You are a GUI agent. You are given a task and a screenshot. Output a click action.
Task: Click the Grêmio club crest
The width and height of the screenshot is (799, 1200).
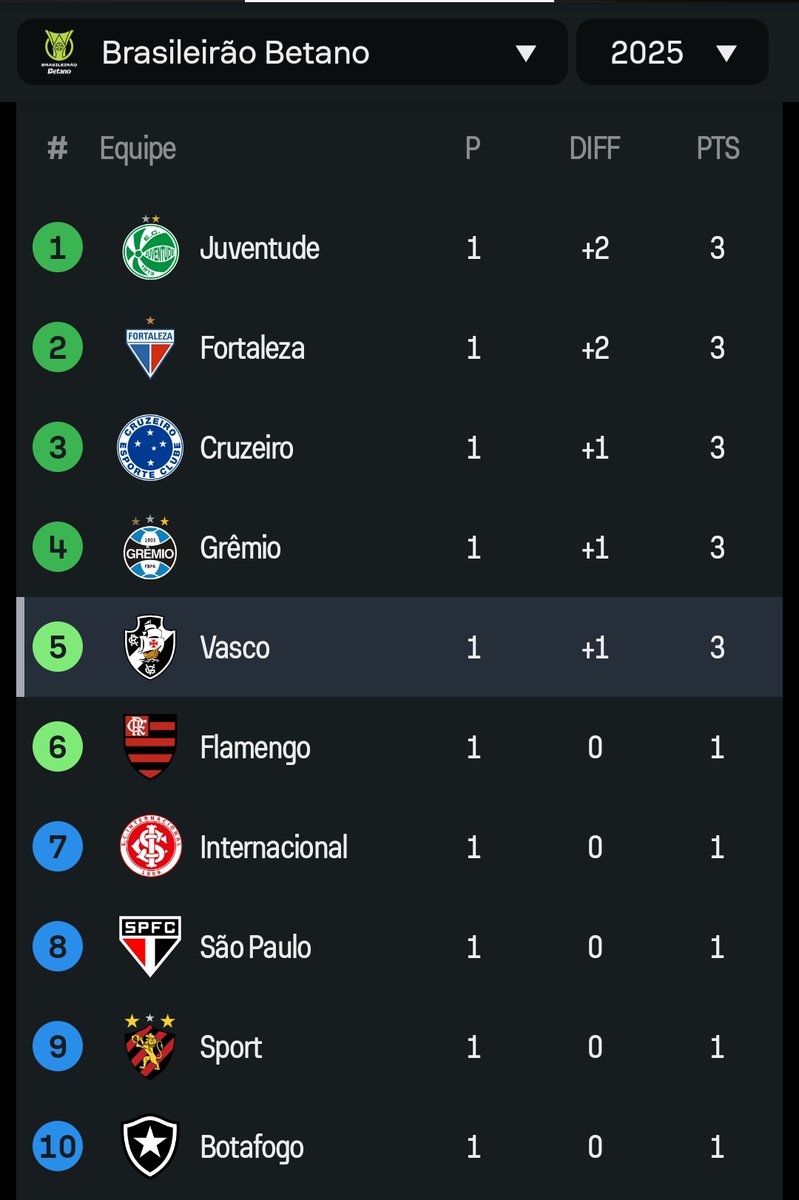(x=150, y=548)
